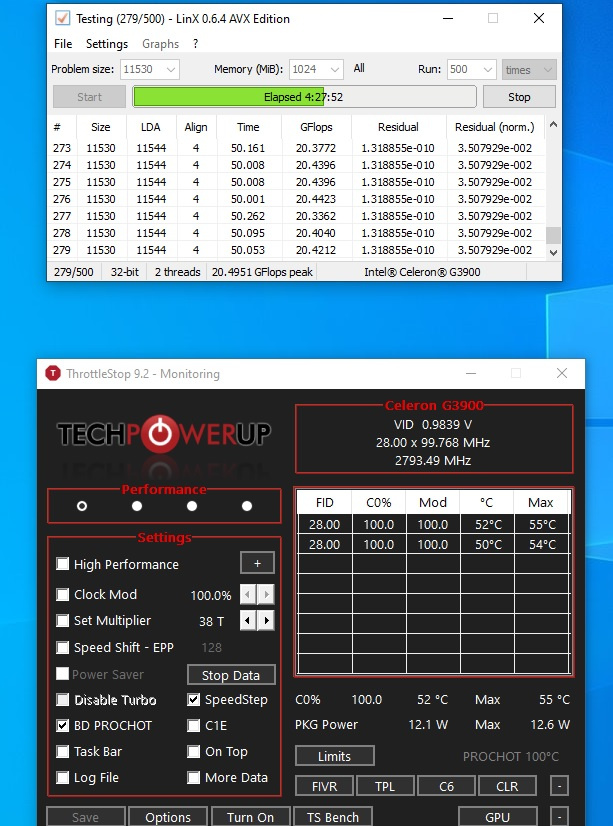Enable the High Performance checkbox
The image size is (613, 826).
[63, 564]
